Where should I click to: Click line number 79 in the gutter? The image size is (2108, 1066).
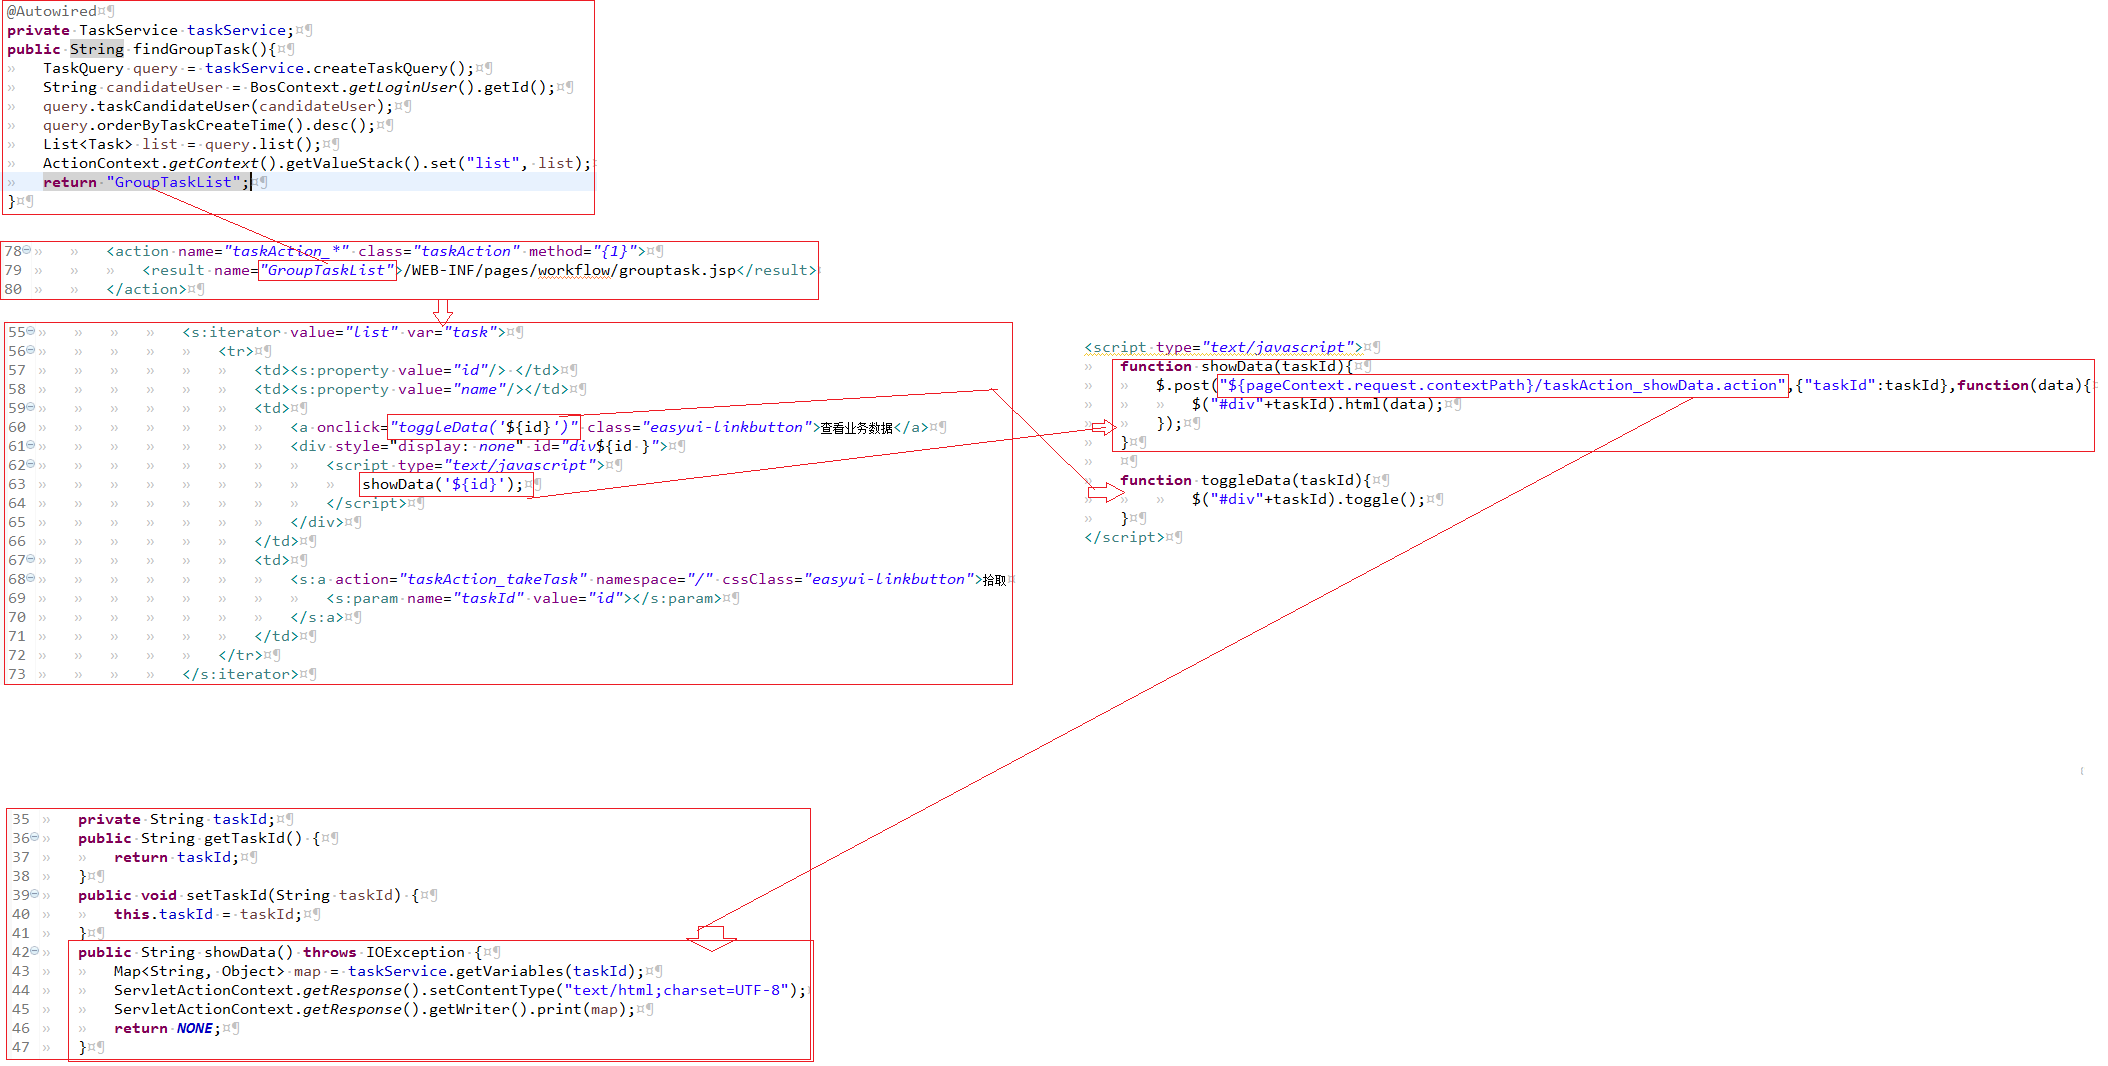click(13, 270)
